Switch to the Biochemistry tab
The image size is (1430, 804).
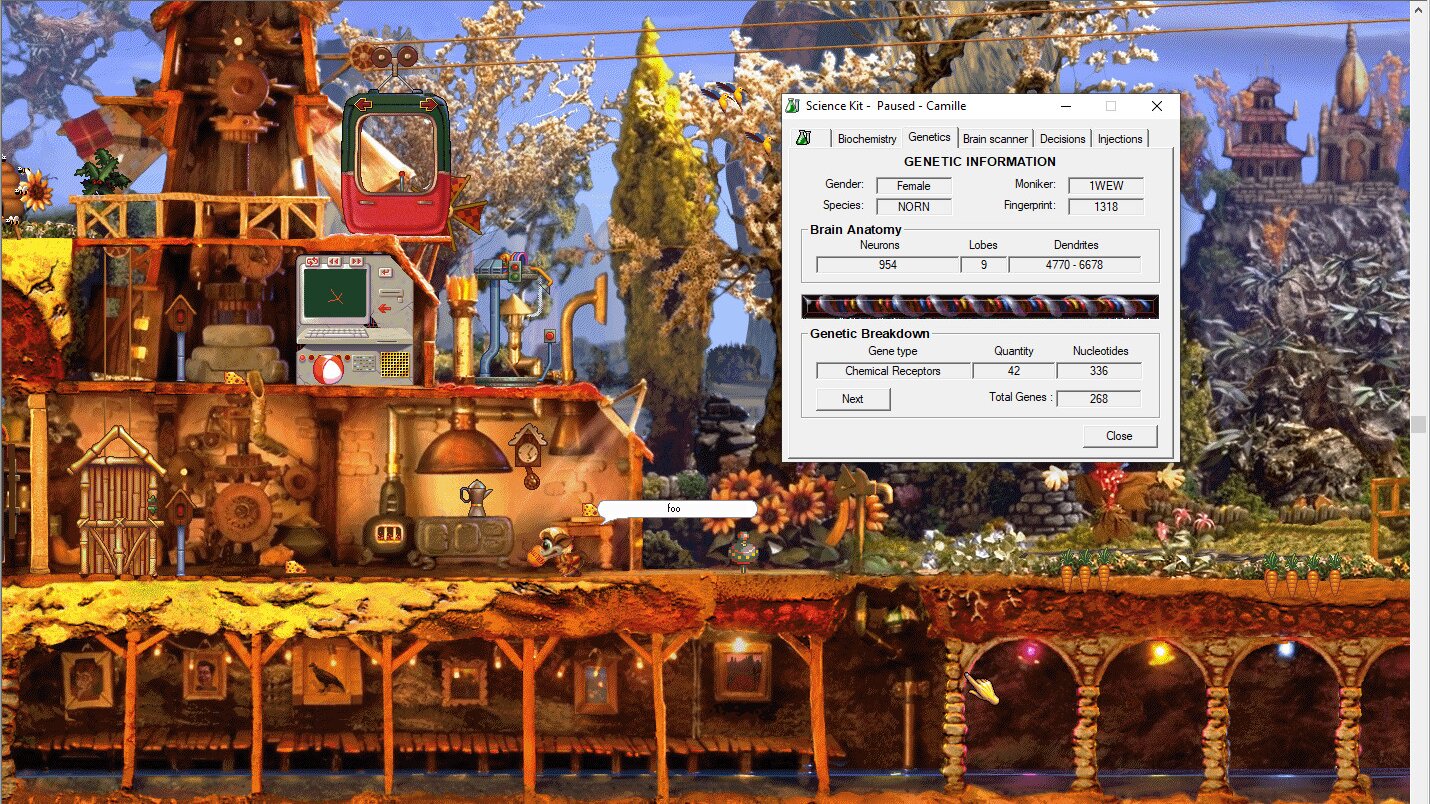point(866,139)
